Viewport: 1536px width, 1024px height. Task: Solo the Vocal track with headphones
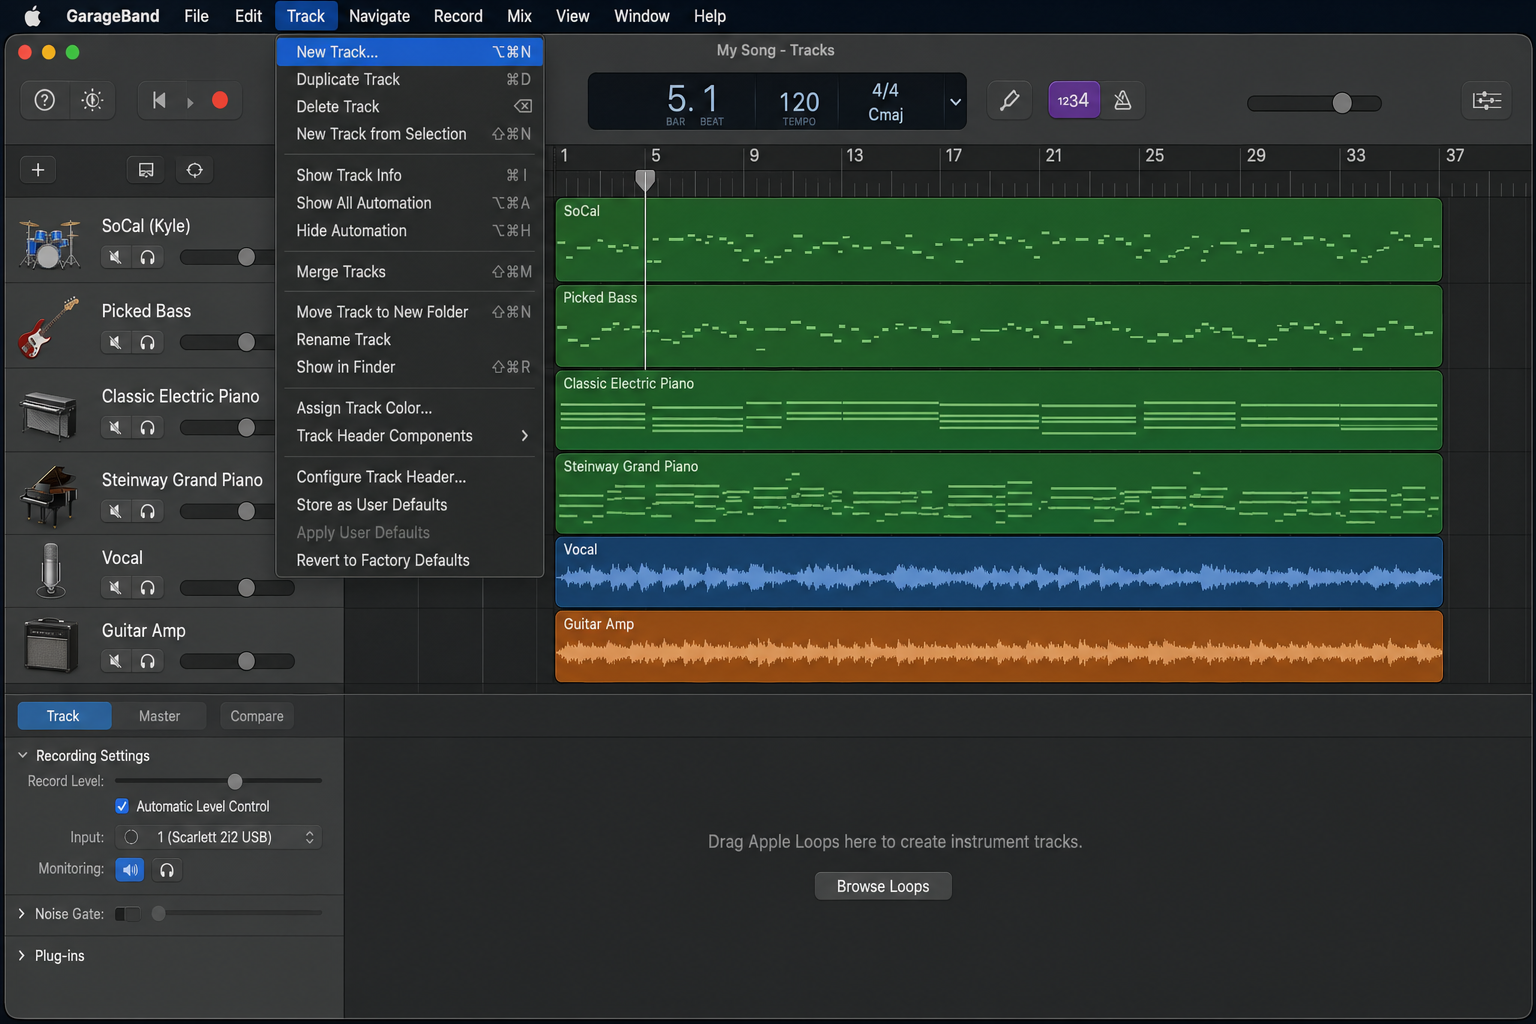point(147,587)
